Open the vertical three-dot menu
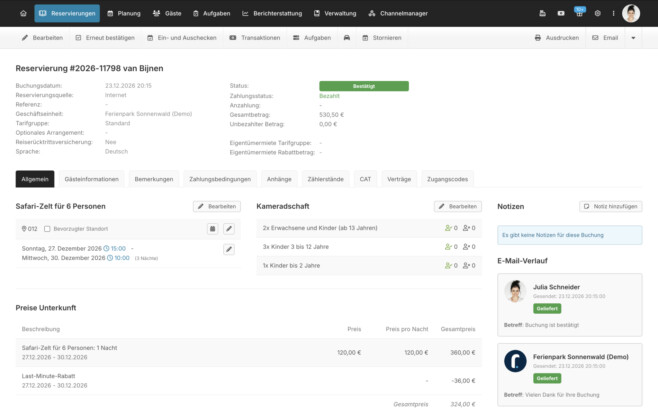 613,13
